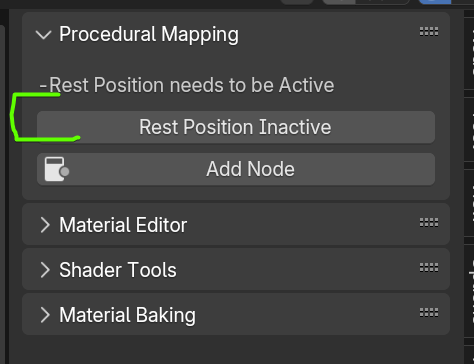
Task: Click the Rest Position needs to be Active label
Action: (187, 85)
